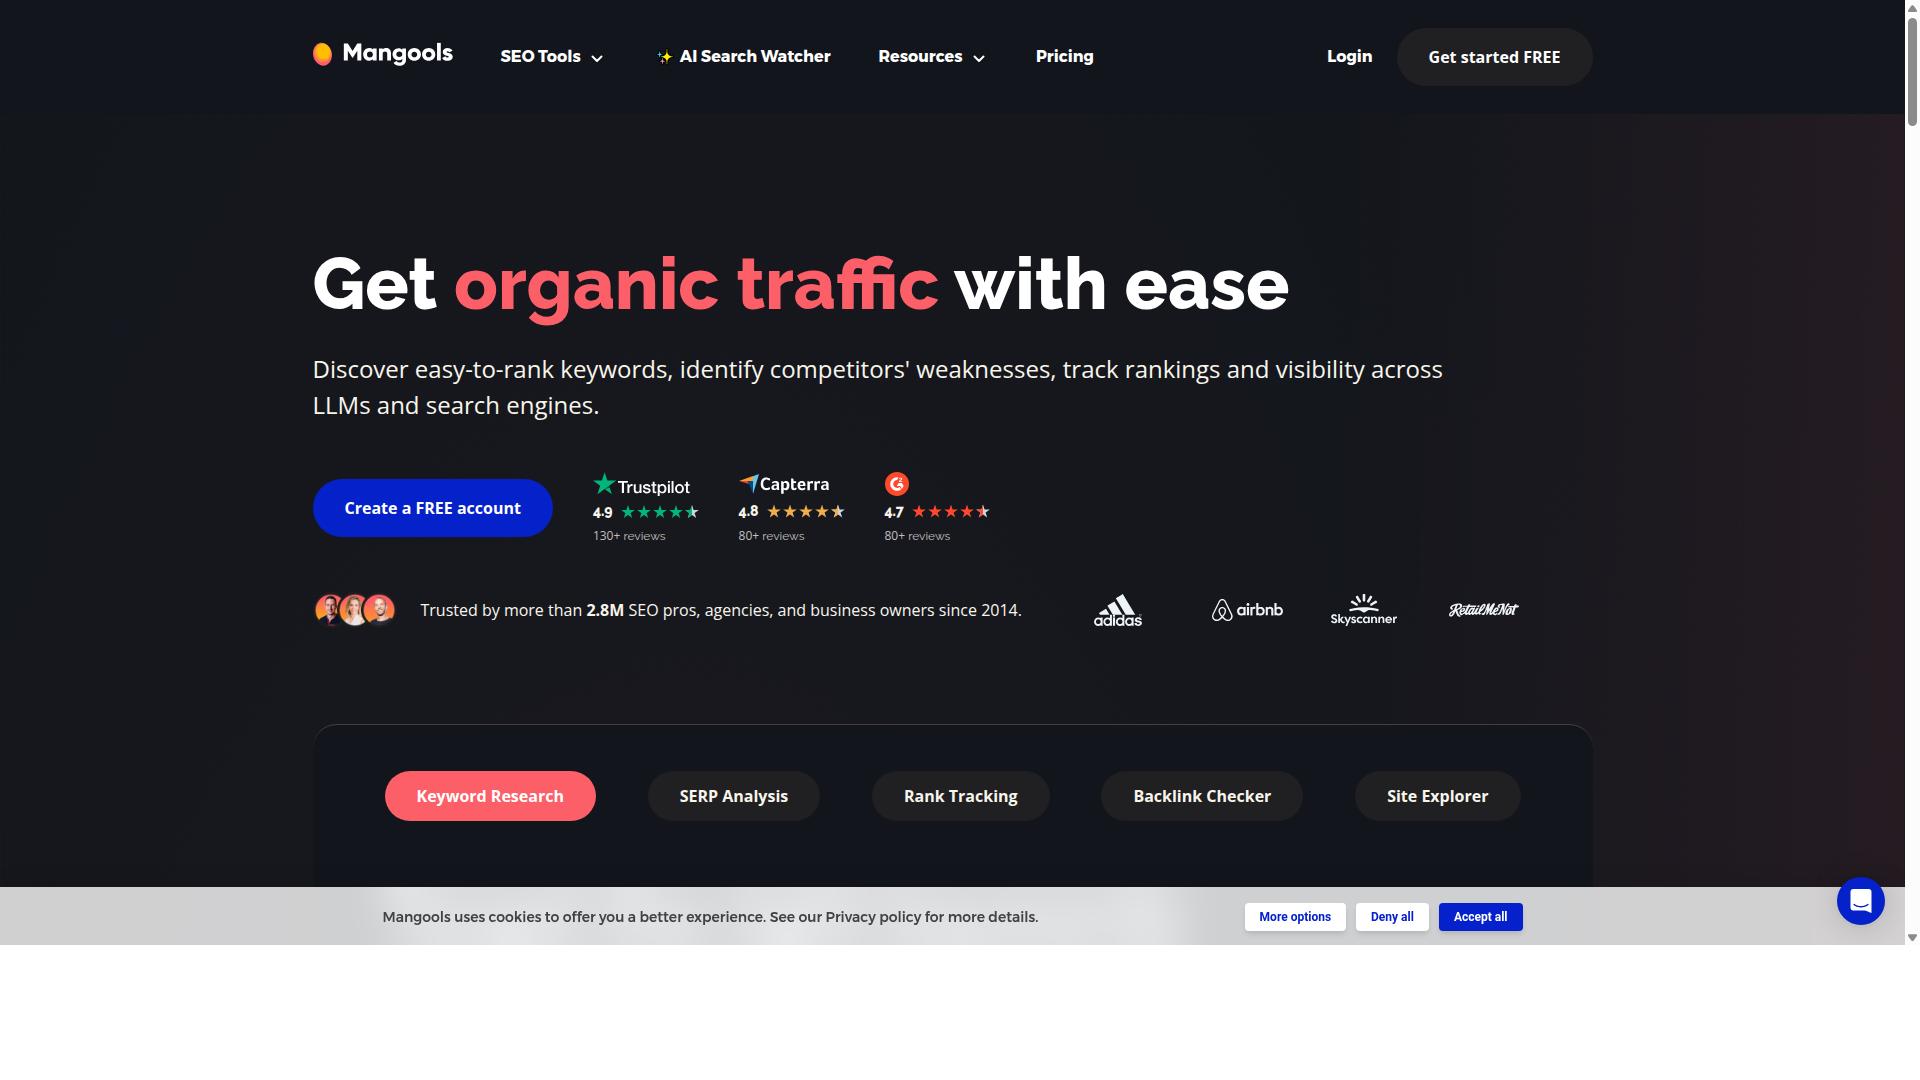1920x1080 pixels.
Task: Open the Site Explorer tab
Action: (x=1437, y=796)
